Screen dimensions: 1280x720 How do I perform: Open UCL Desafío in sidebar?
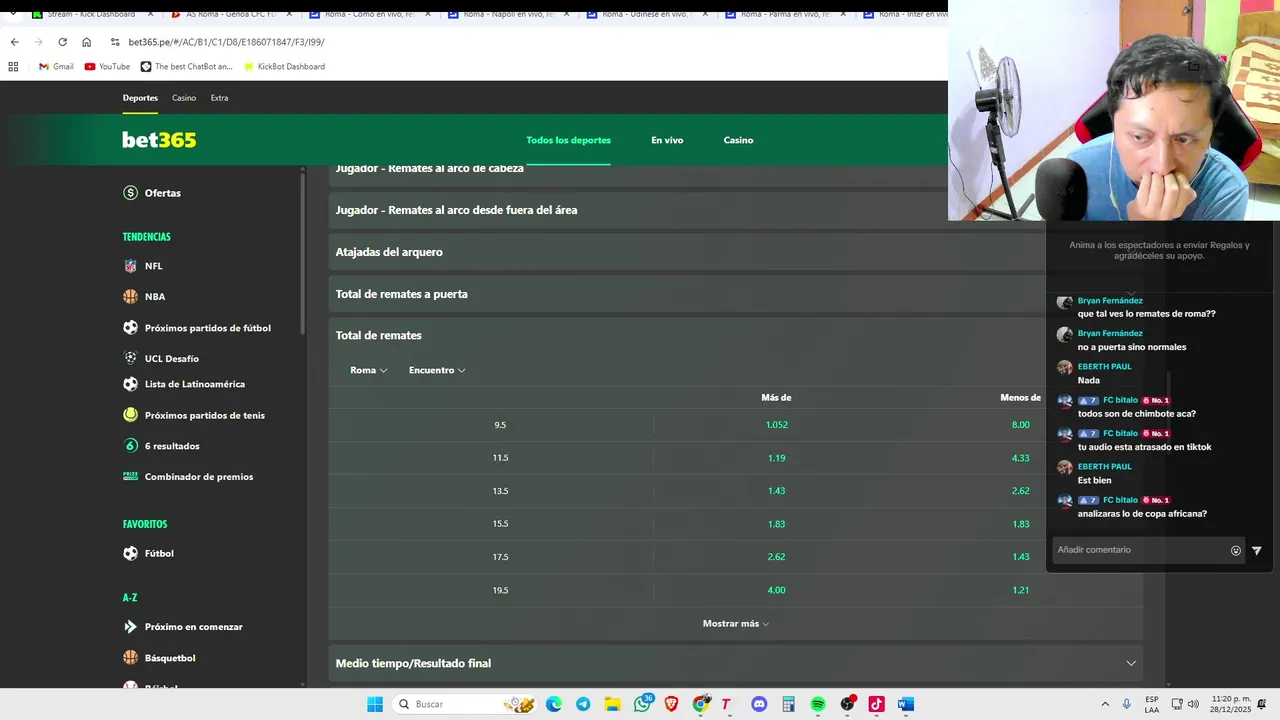click(161, 358)
